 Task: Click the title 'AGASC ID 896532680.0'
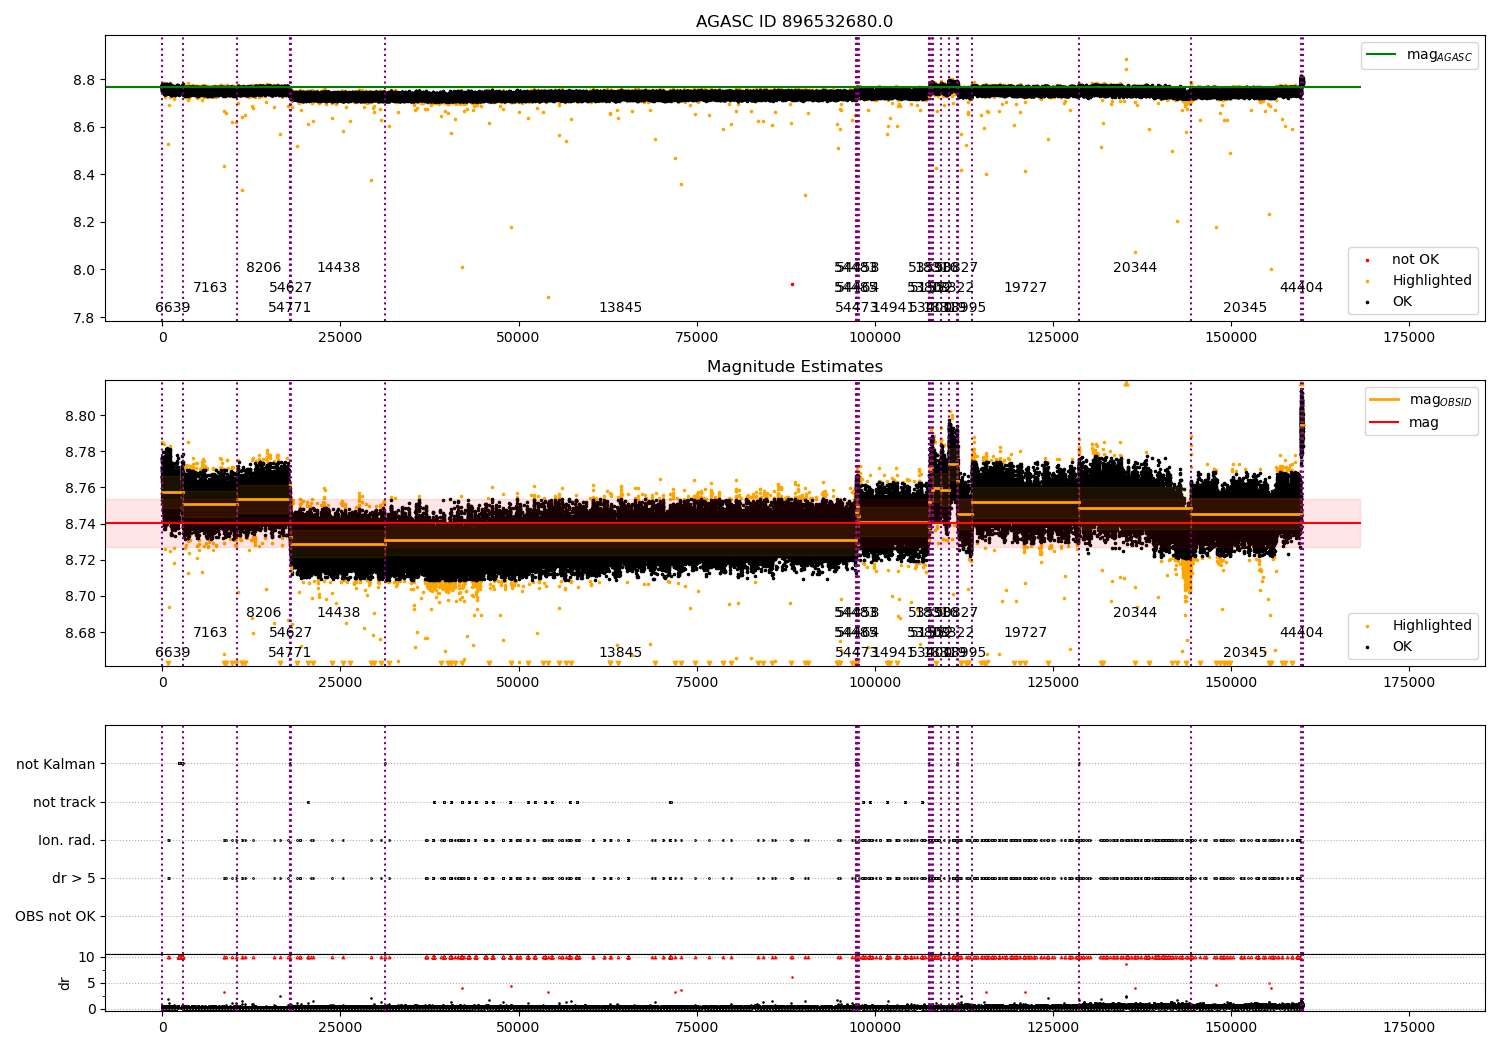[794, 22]
